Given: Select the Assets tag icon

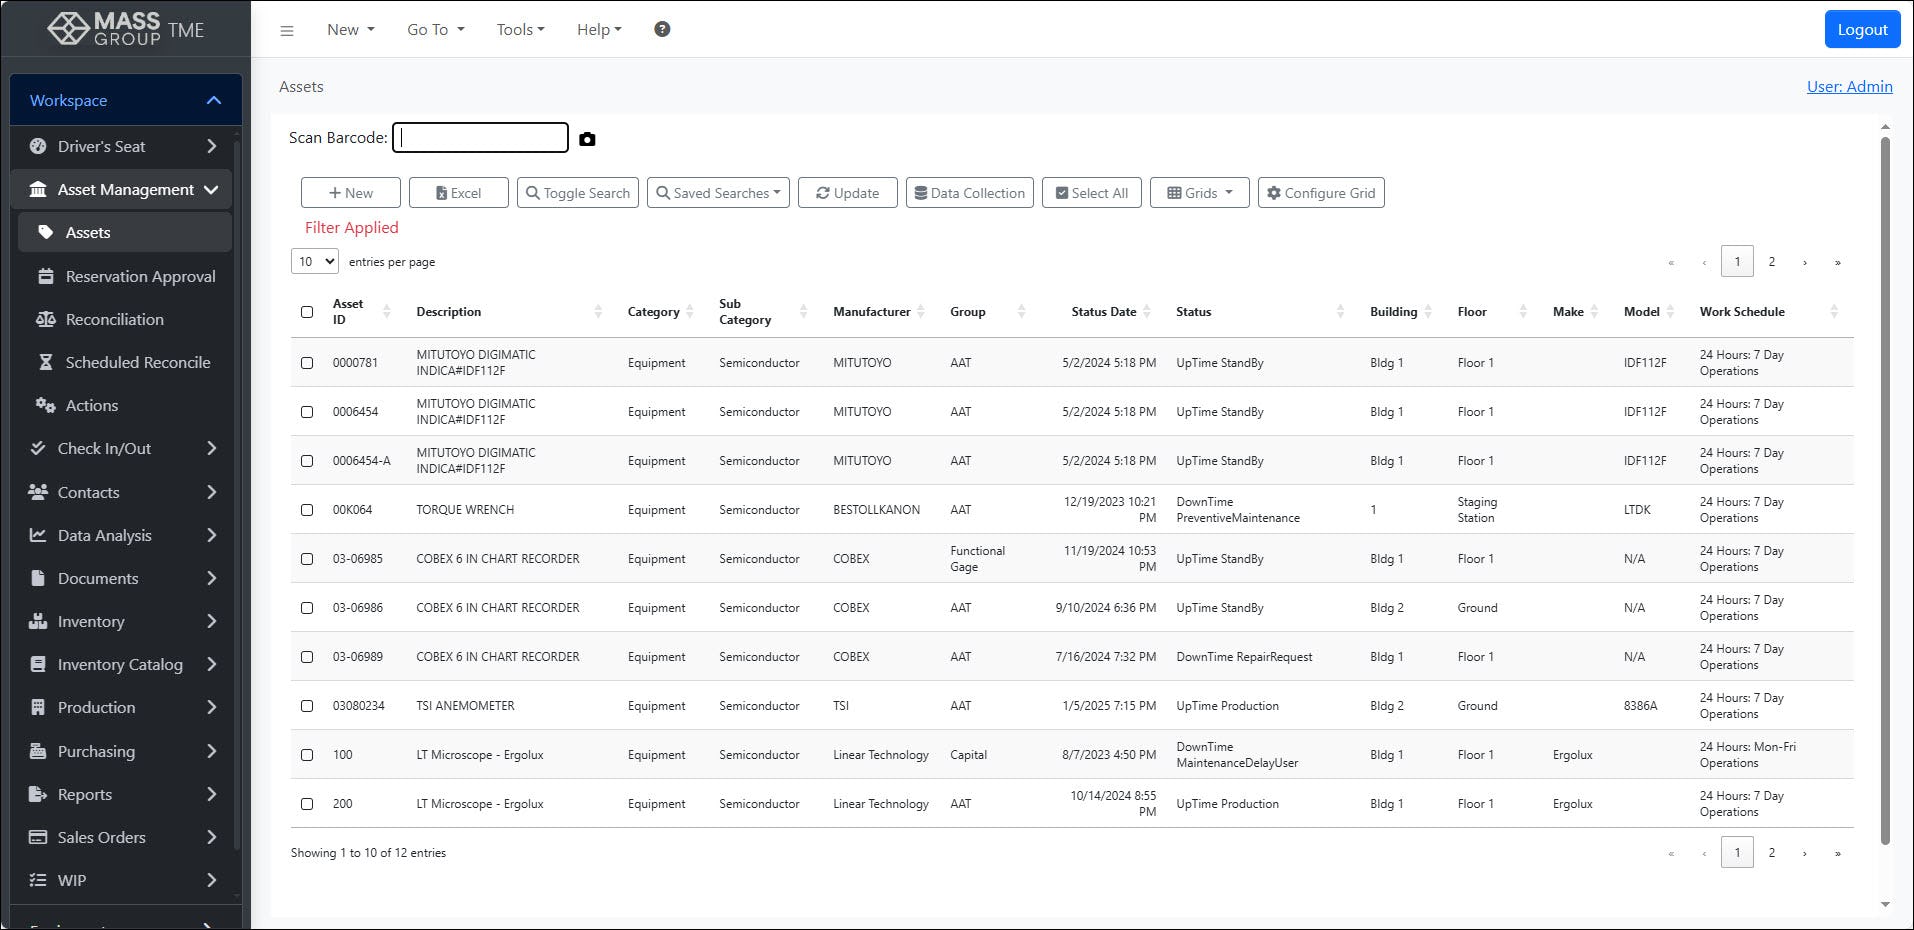Looking at the screenshot, I should pos(46,231).
